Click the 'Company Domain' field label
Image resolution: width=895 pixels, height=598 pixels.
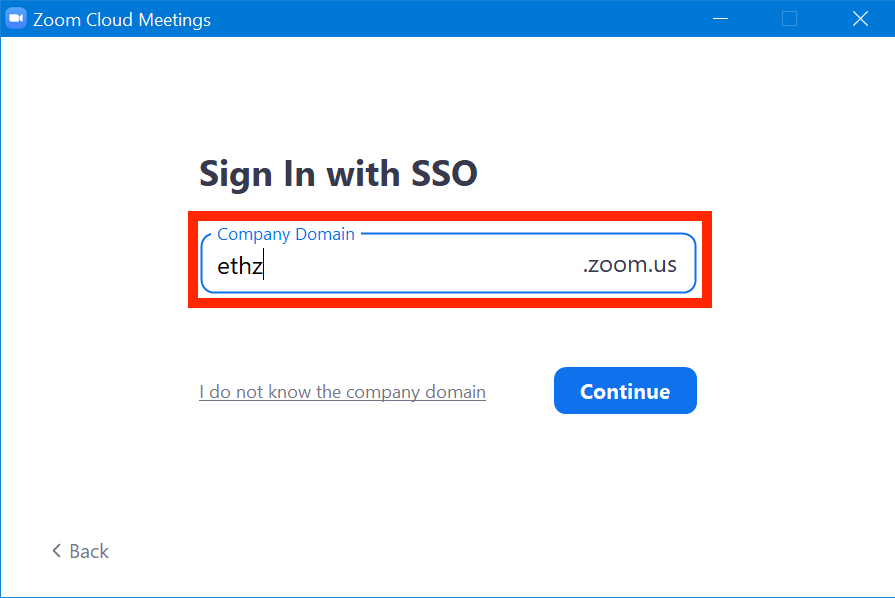286,235
